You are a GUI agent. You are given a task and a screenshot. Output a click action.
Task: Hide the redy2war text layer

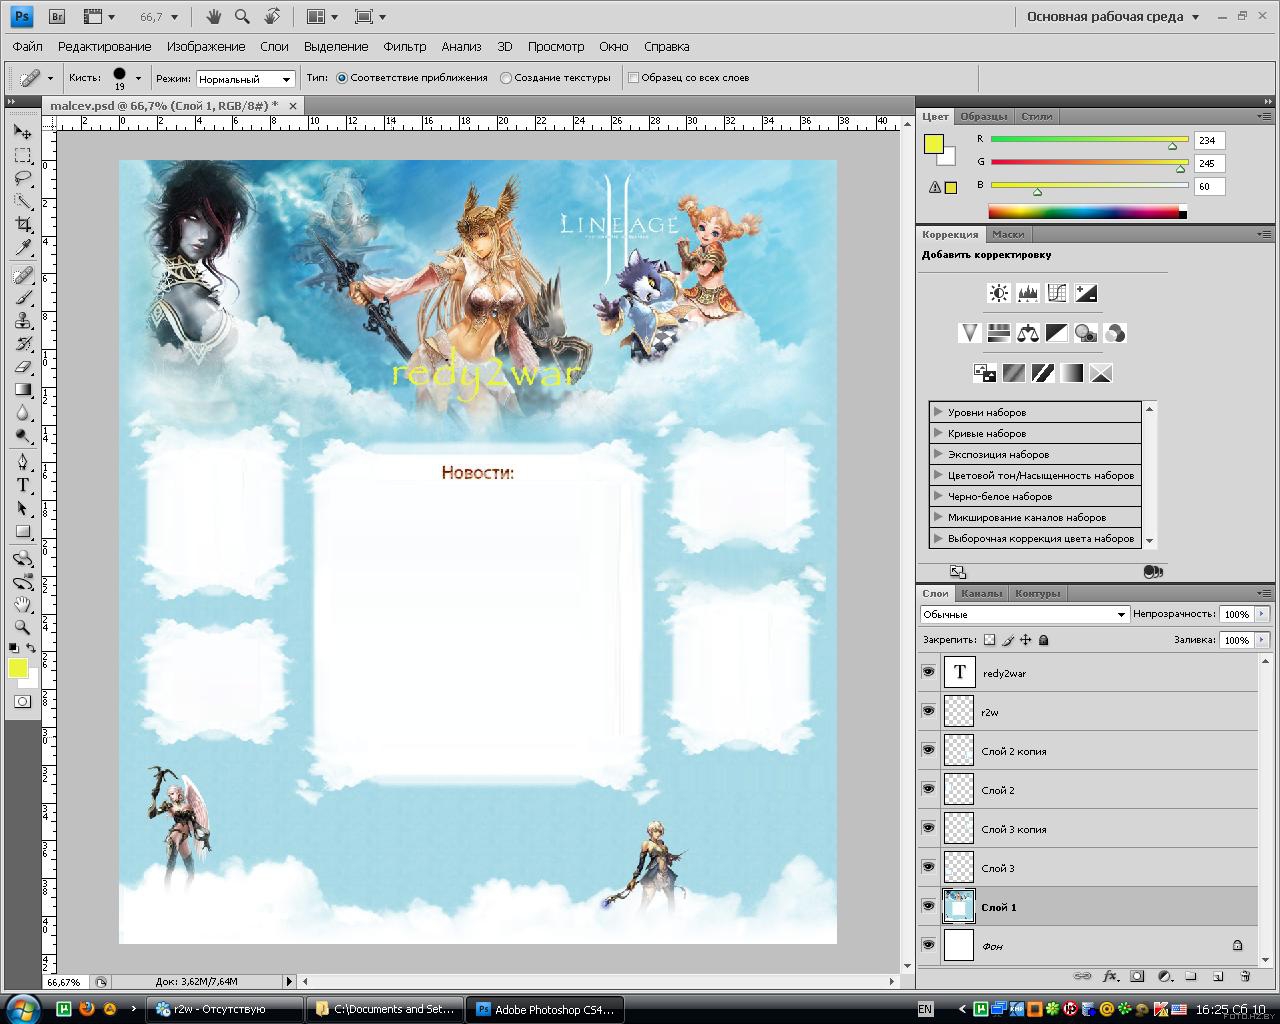pyautogui.click(x=929, y=672)
